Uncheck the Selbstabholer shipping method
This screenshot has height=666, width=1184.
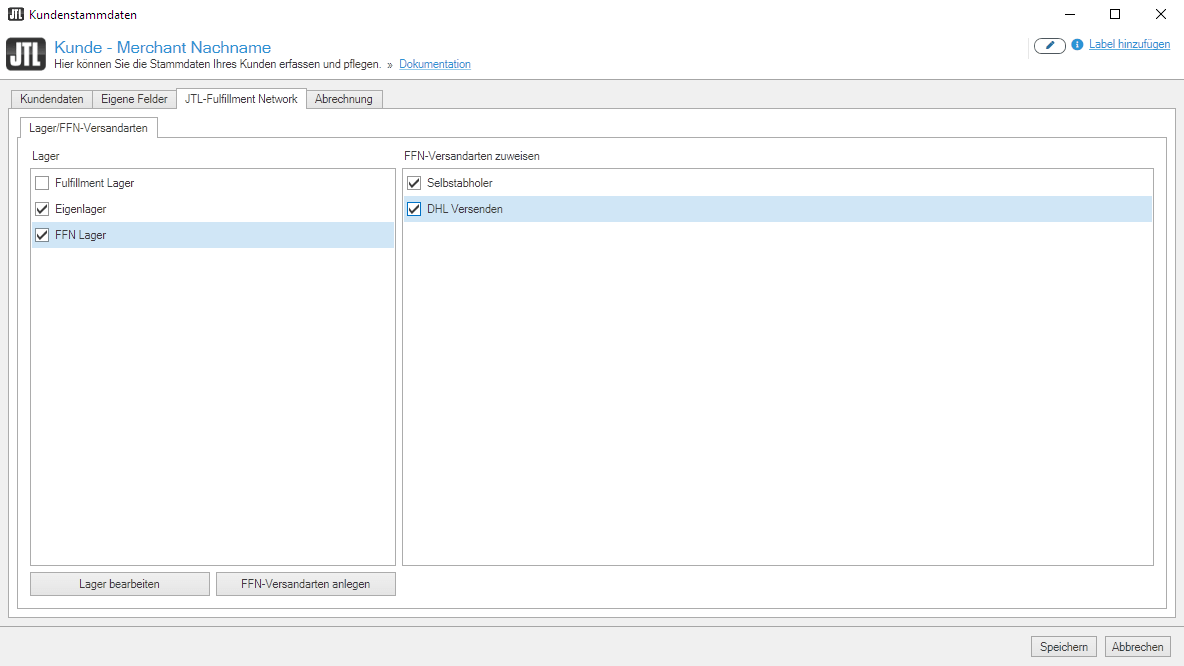click(x=414, y=183)
